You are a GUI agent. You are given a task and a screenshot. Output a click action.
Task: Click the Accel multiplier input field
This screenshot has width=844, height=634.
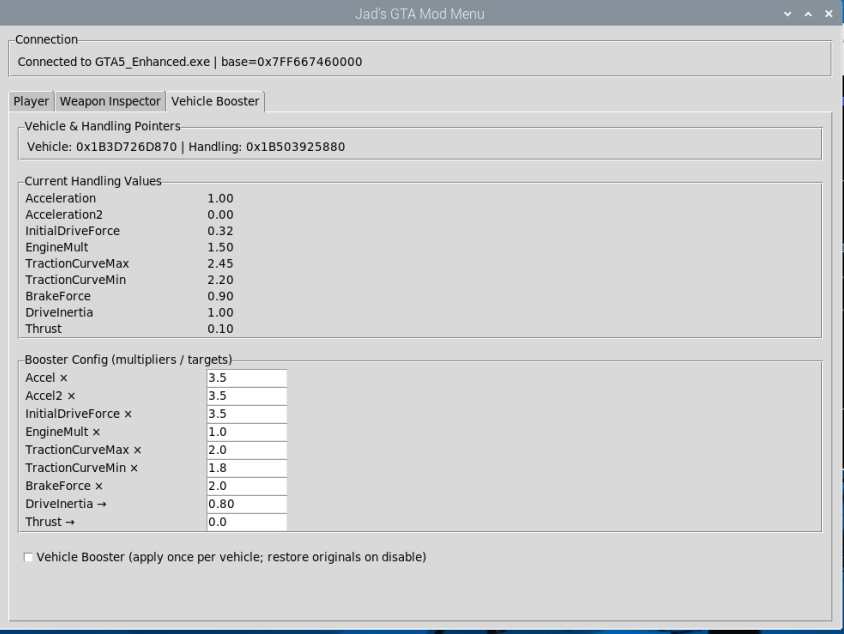point(247,378)
